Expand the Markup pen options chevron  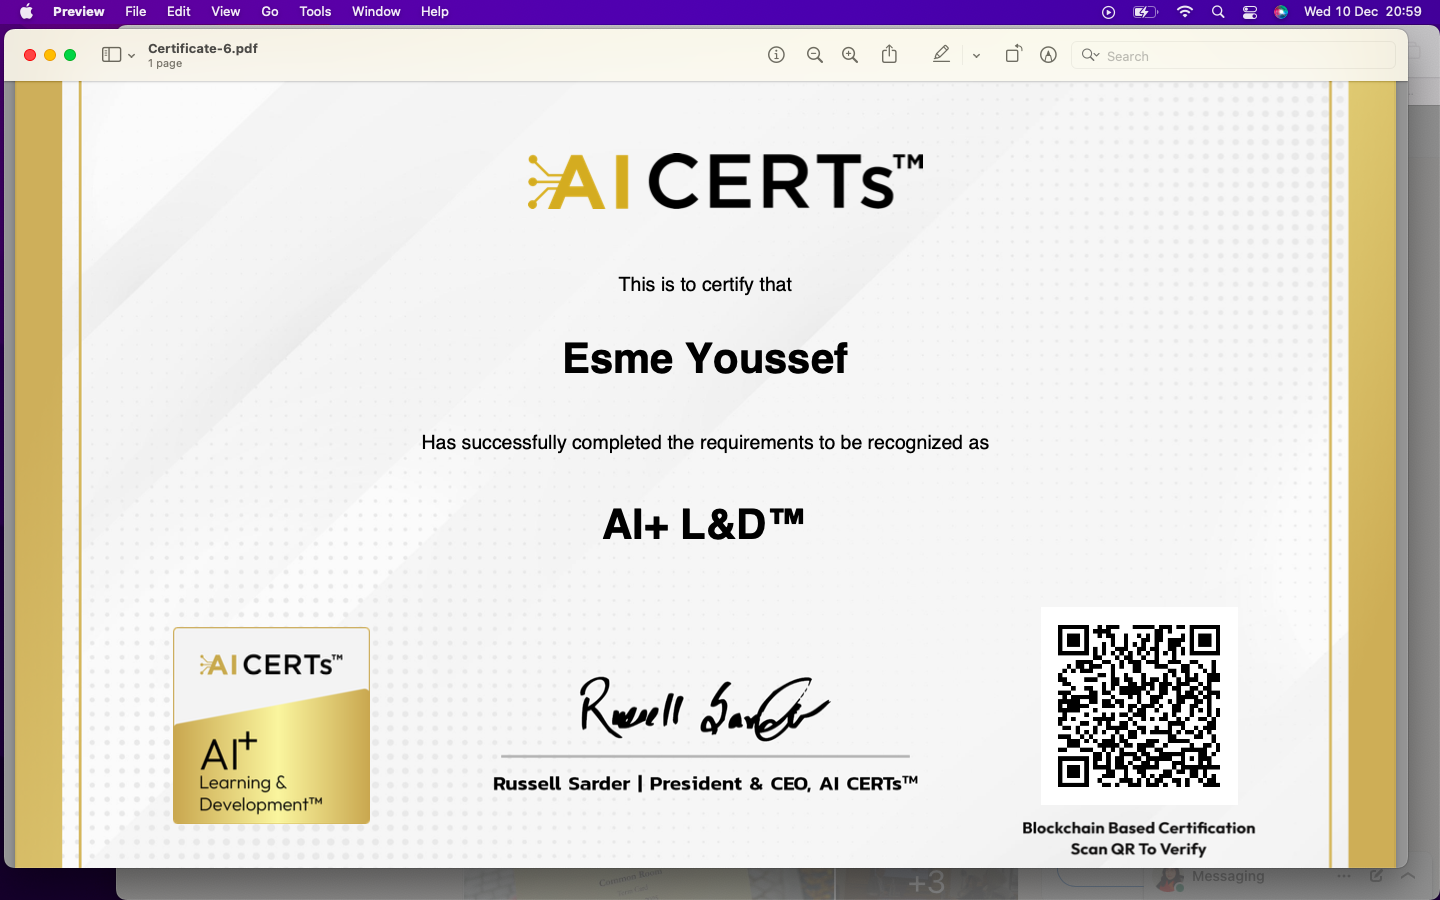pos(976,56)
